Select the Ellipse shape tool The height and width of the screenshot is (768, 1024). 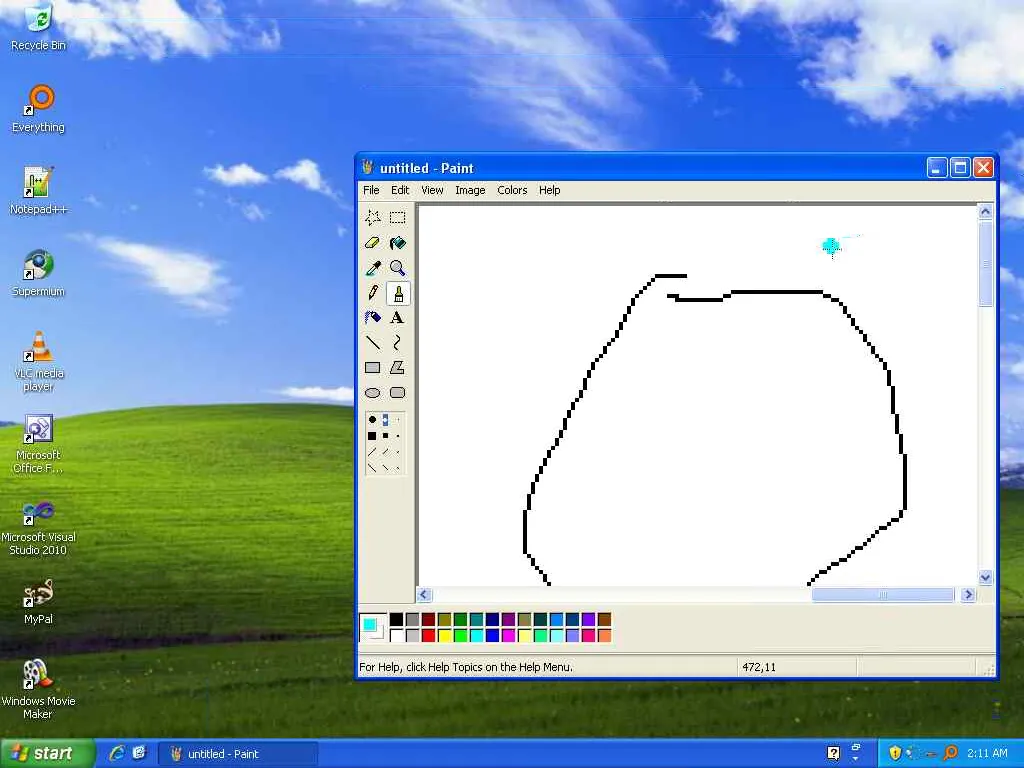point(373,392)
